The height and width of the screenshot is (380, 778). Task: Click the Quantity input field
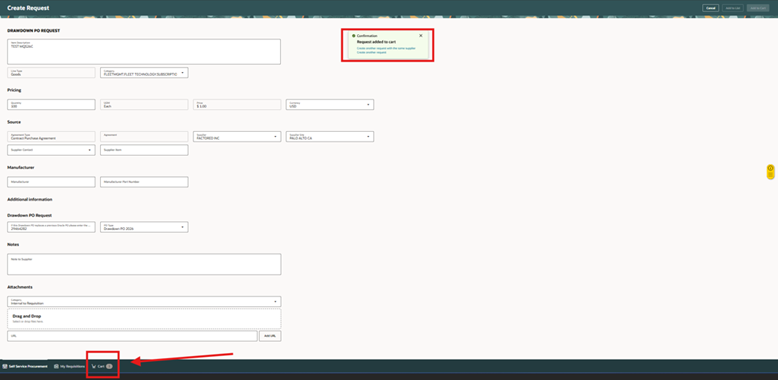[51, 105]
